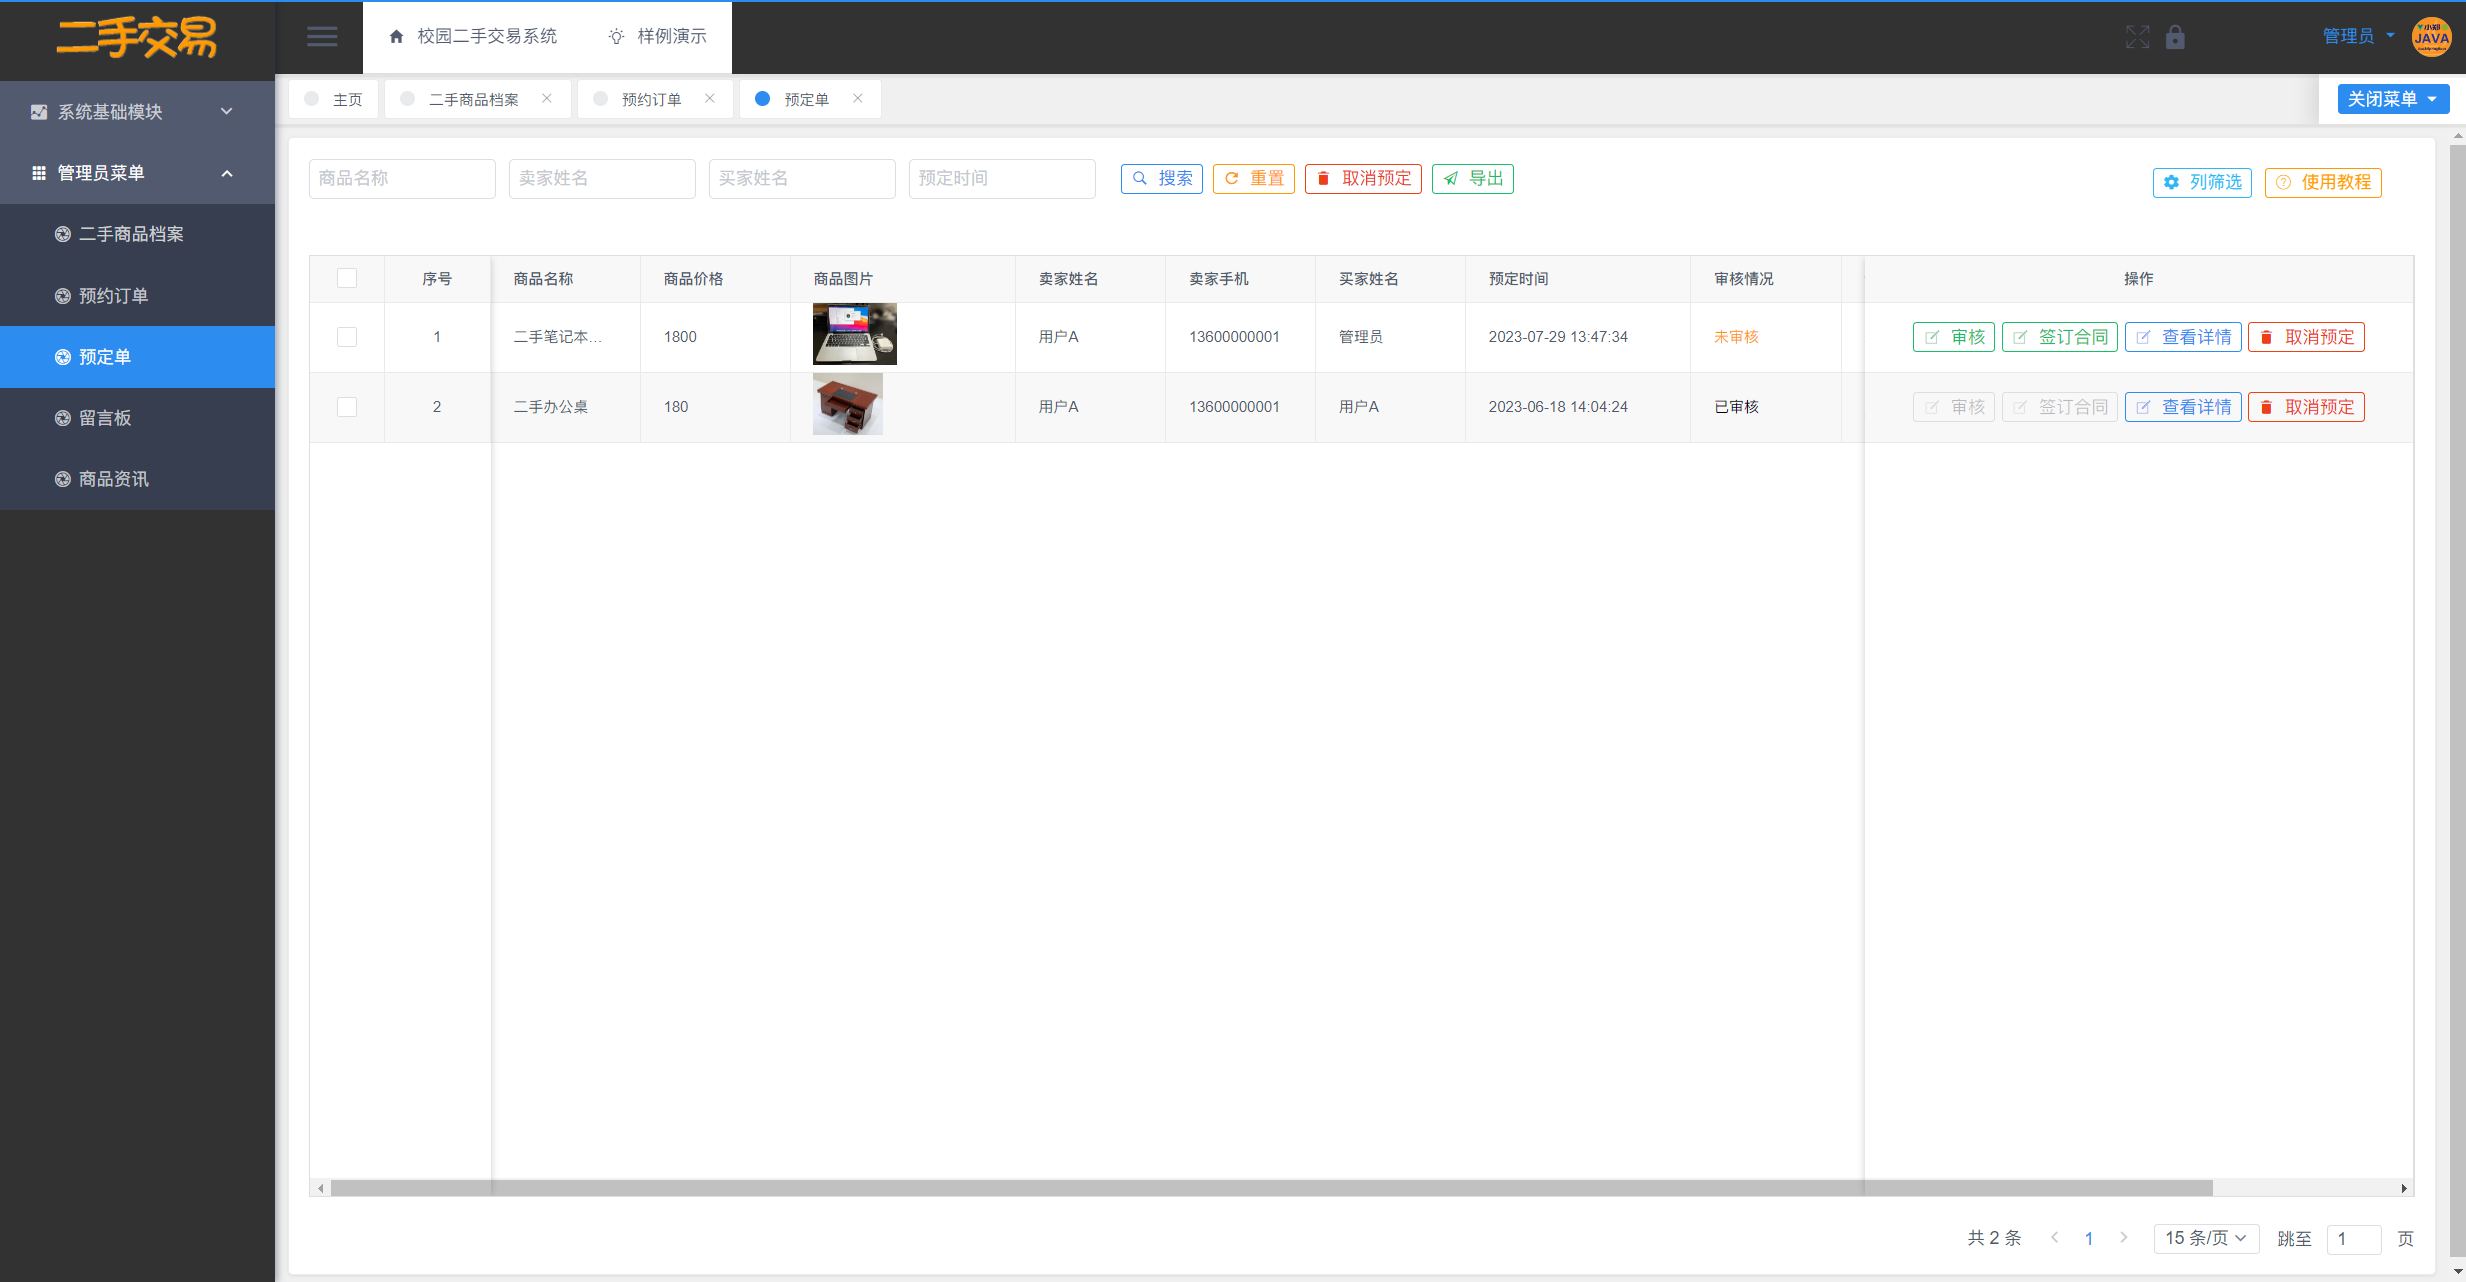This screenshot has height=1282, width=2466.
Task: Open the 15 条/页 page size dropdown
Action: (2206, 1238)
